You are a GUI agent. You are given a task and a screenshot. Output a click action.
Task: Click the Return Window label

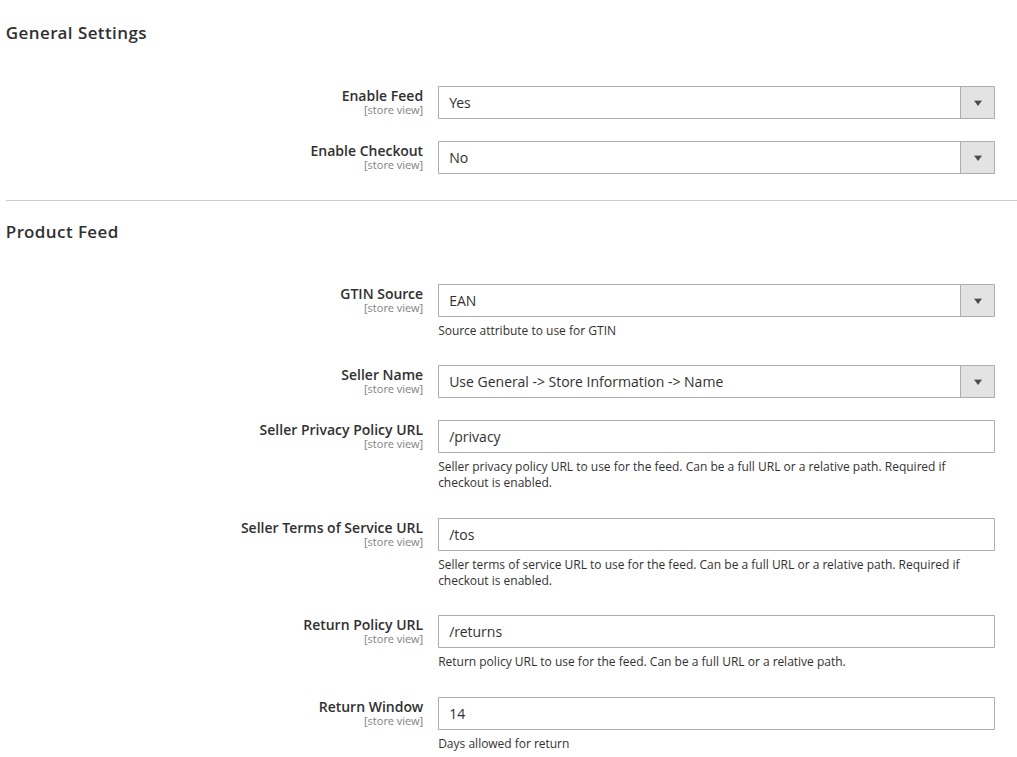tap(370, 707)
